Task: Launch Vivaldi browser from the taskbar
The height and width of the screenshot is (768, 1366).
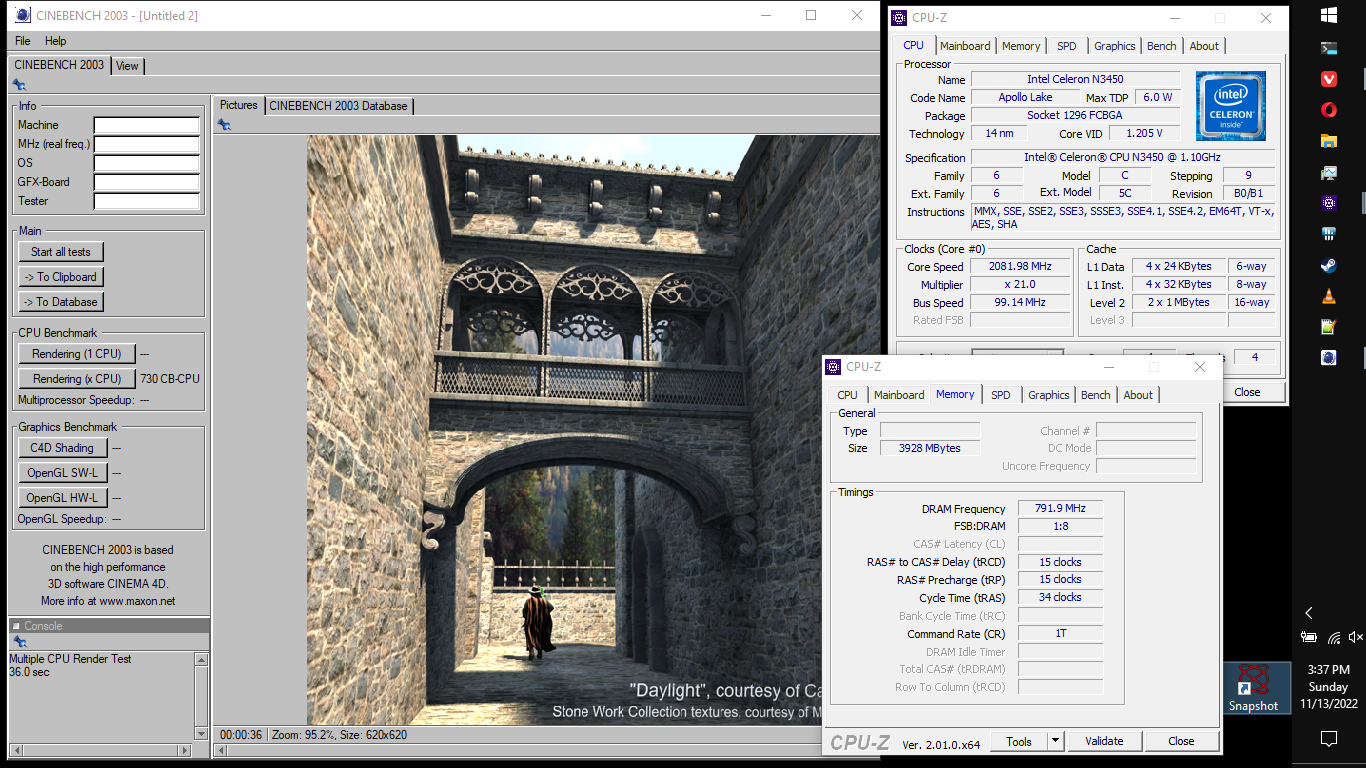Action: pos(1329,78)
